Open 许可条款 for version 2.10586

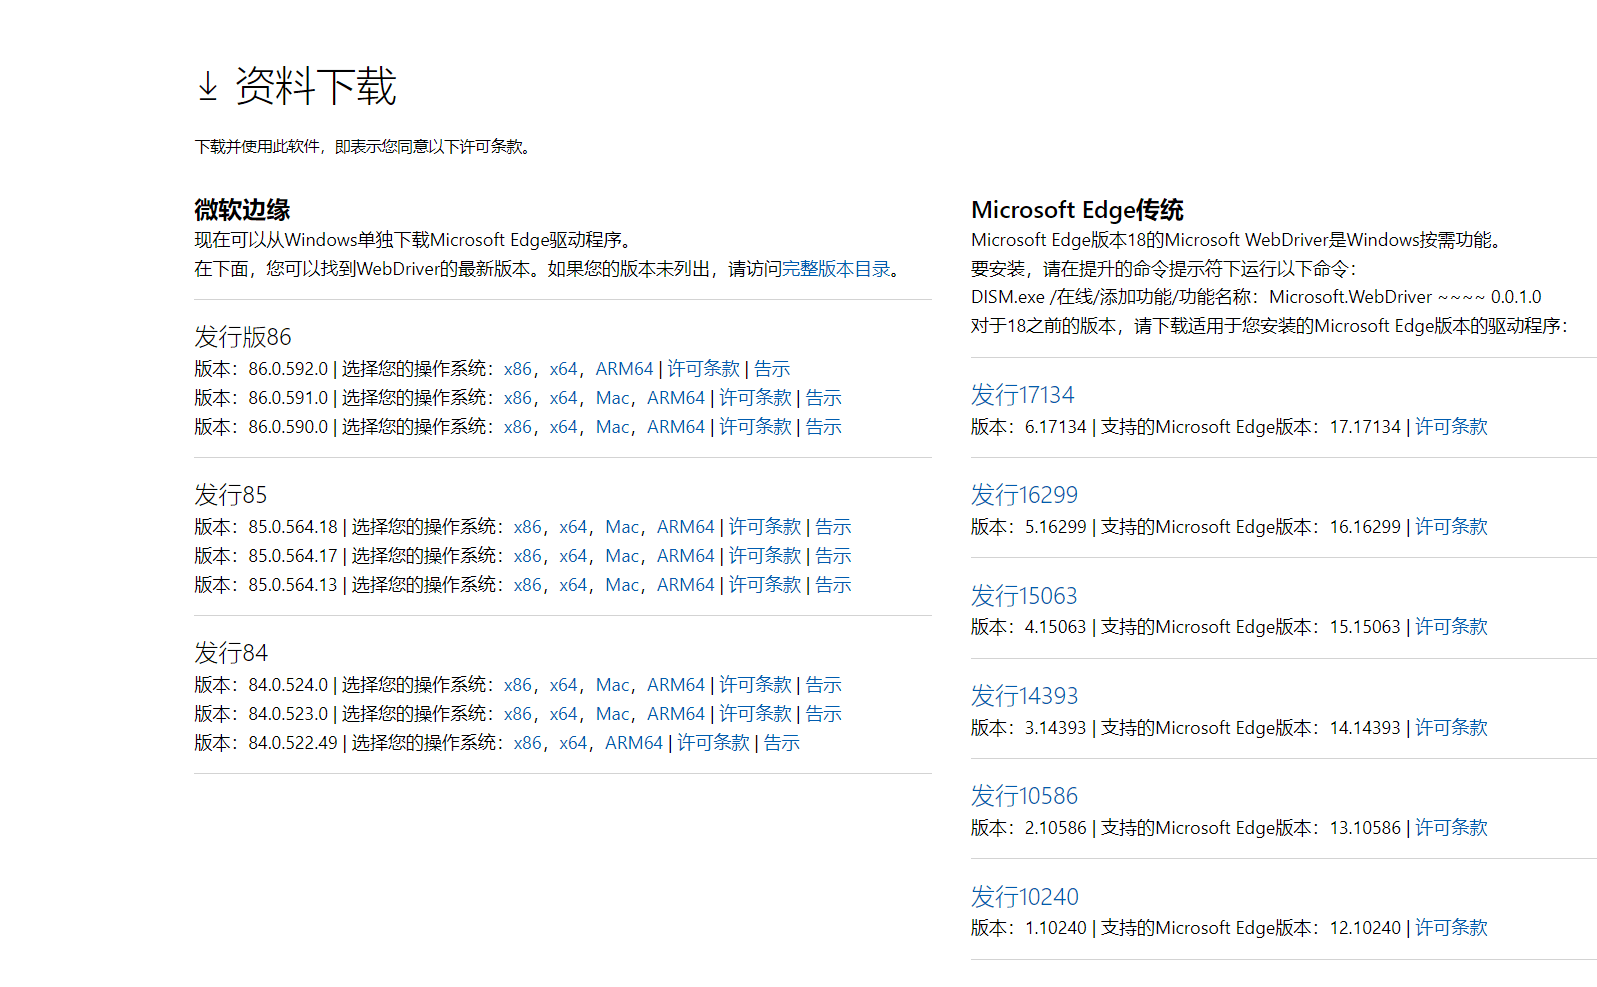tap(1452, 828)
